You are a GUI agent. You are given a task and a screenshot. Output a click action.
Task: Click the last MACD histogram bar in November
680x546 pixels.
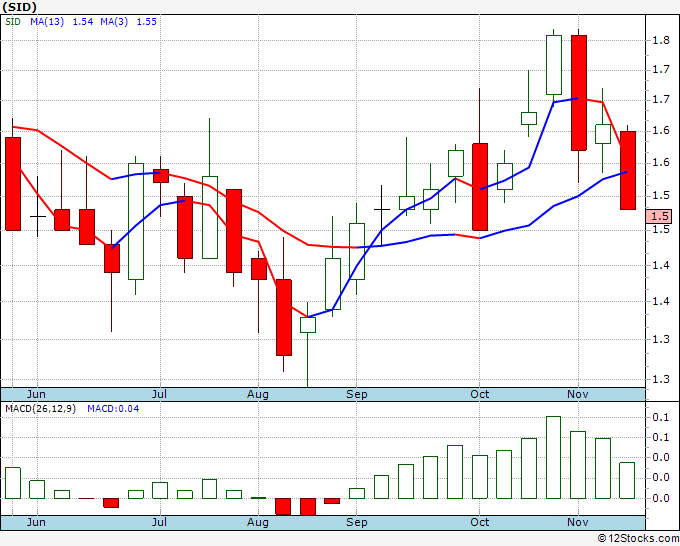pyautogui.click(x=628, y=481)
